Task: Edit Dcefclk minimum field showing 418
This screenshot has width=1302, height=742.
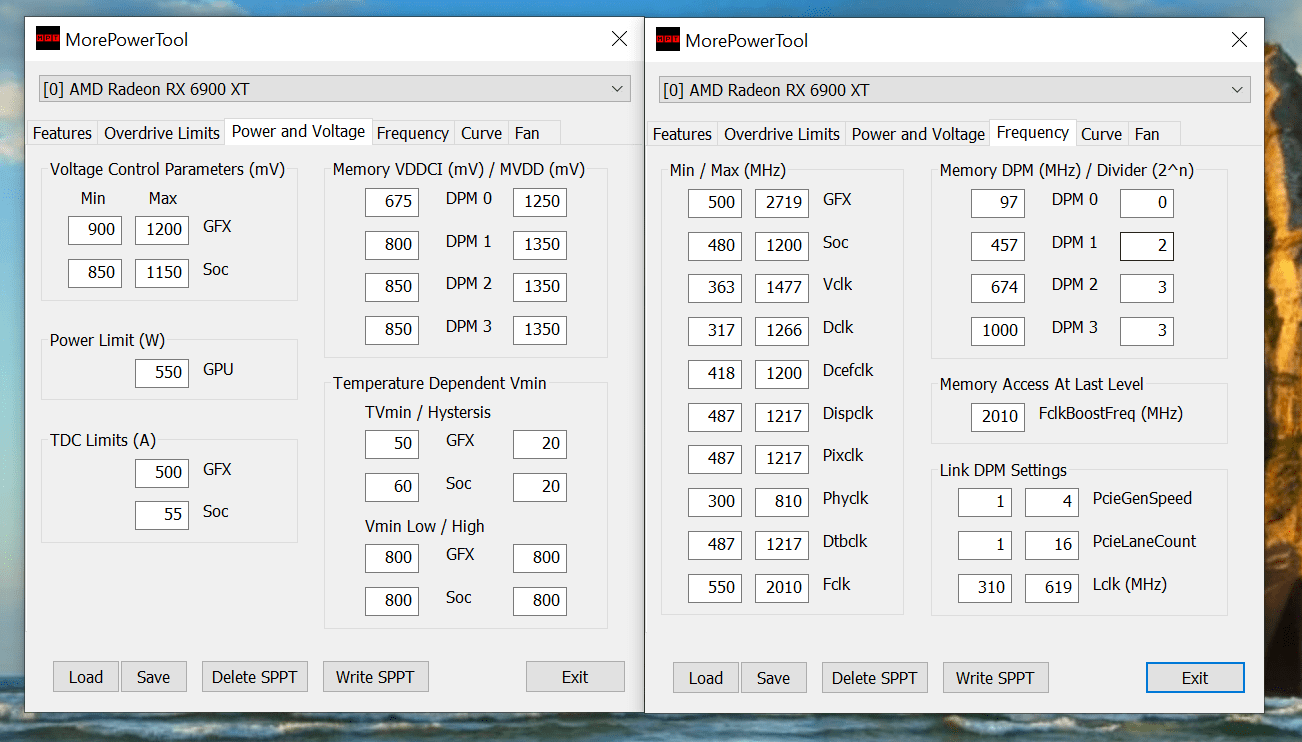Action: point(715,374)
